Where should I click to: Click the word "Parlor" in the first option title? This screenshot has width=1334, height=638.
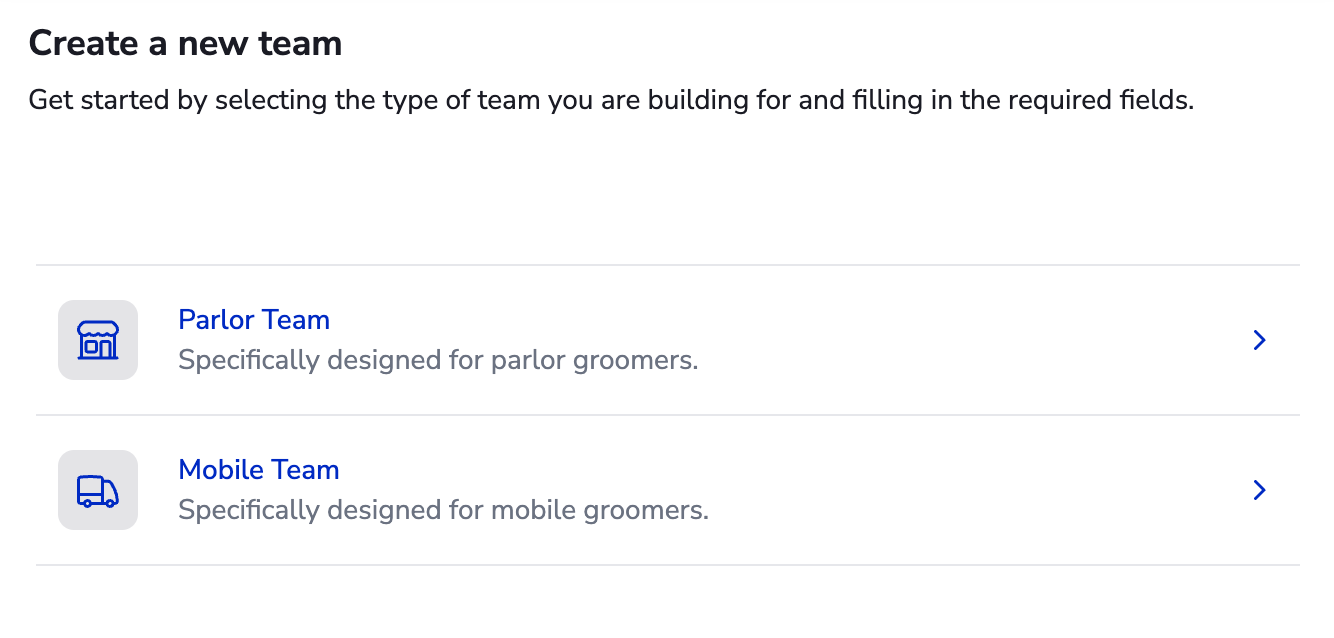215,320
